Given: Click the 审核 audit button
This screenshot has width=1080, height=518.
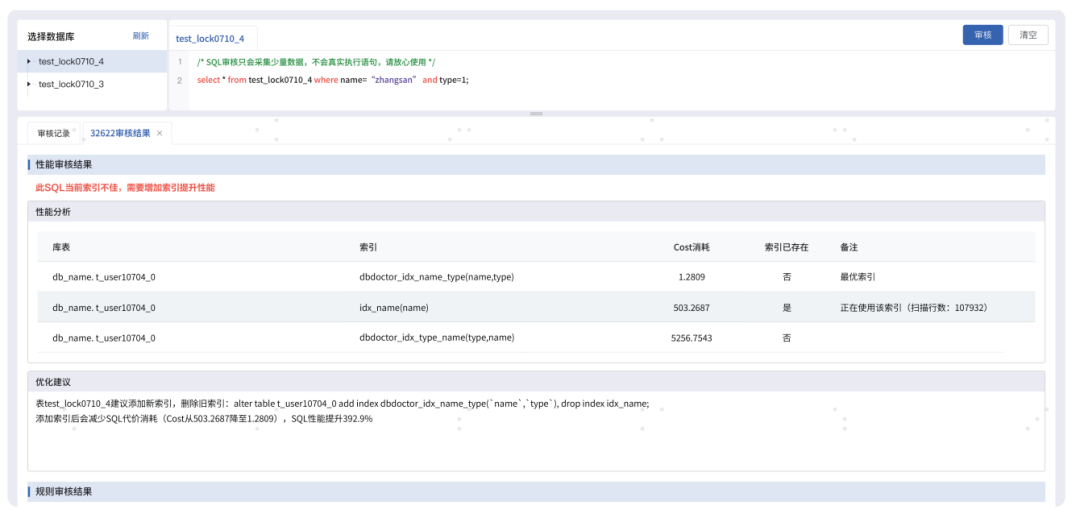Looking at the screenshot, I should point(982,35).
